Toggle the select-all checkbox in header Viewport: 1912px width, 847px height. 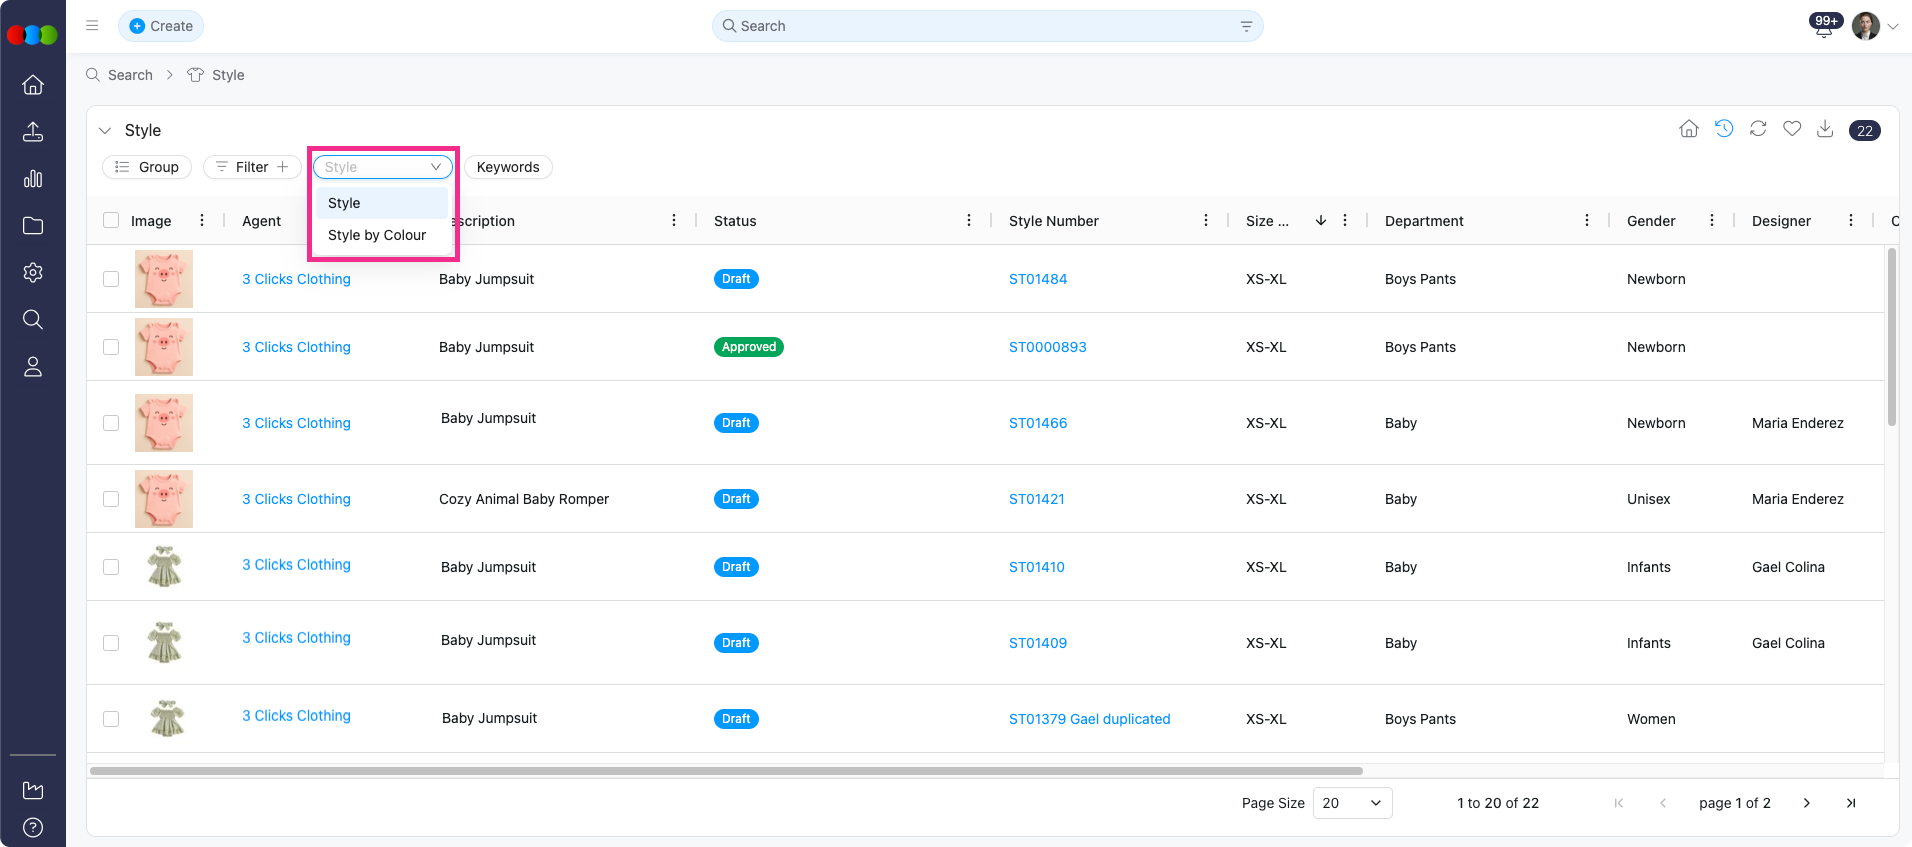pyautogui.click(x=111, y=221)
